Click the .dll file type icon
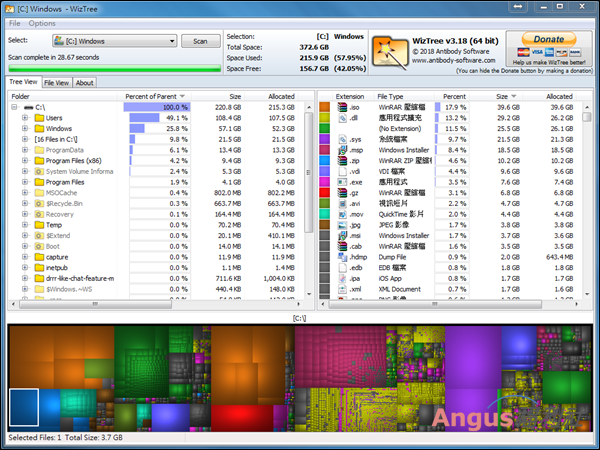Screen dimensions: 600x450 (x=342, y=118)
